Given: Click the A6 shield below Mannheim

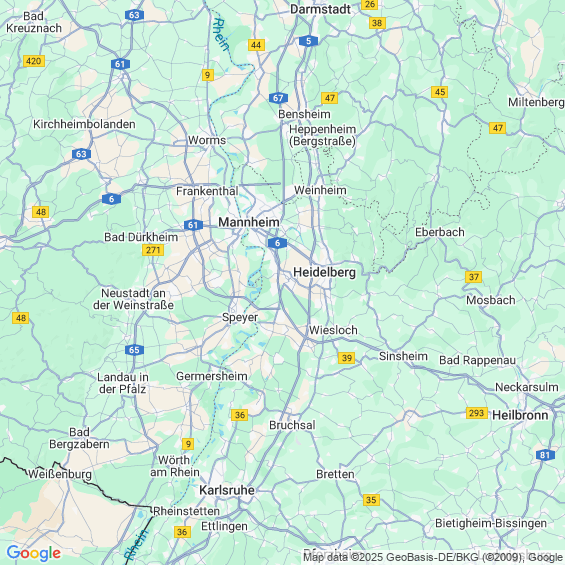Looking at the screenshot, I should tap(277, 243).
